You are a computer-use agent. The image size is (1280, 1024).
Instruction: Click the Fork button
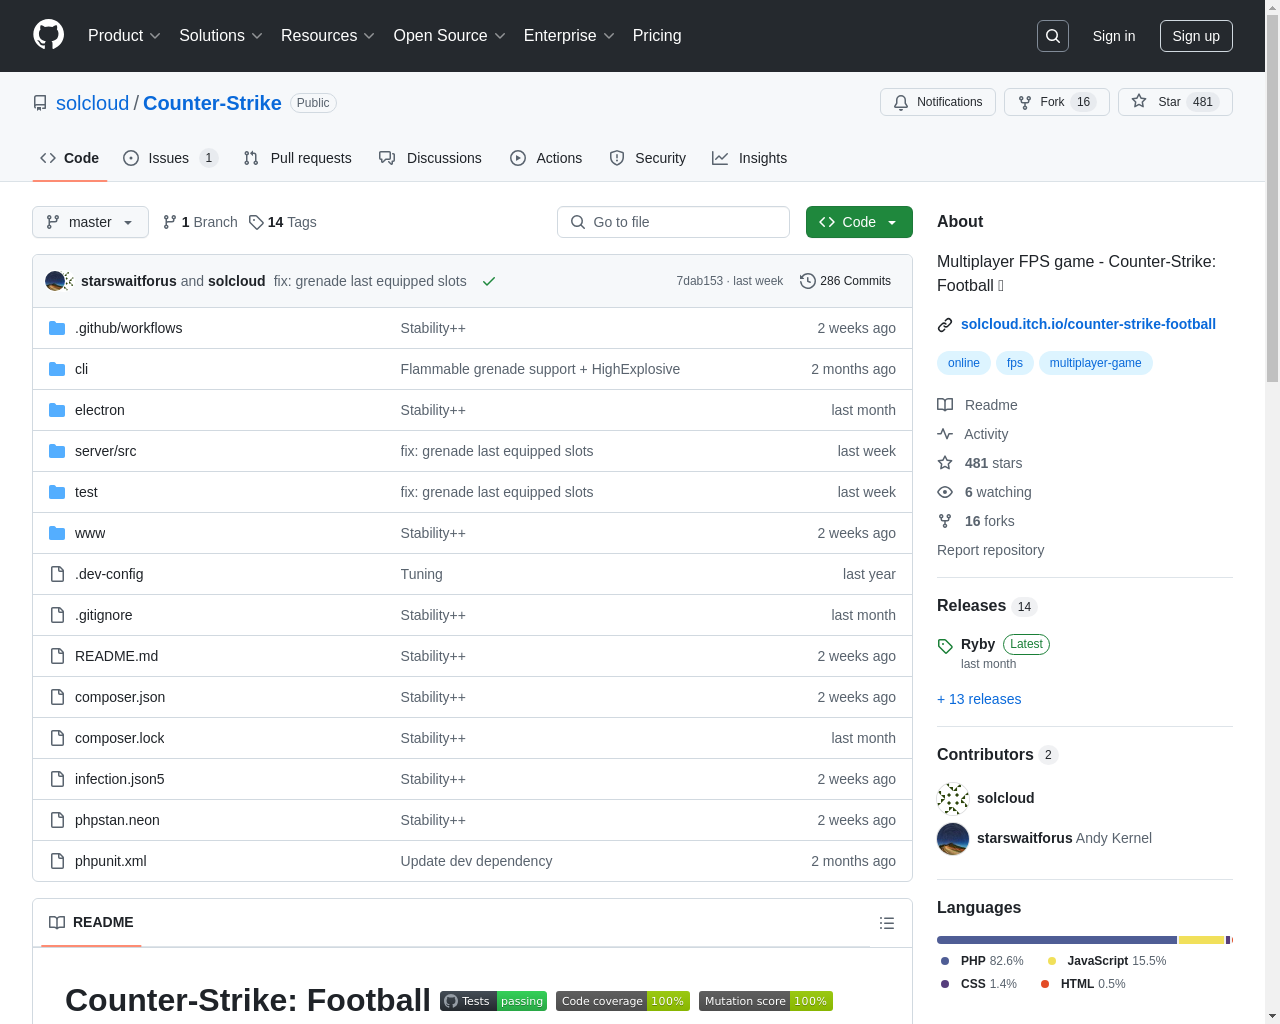1056,102
